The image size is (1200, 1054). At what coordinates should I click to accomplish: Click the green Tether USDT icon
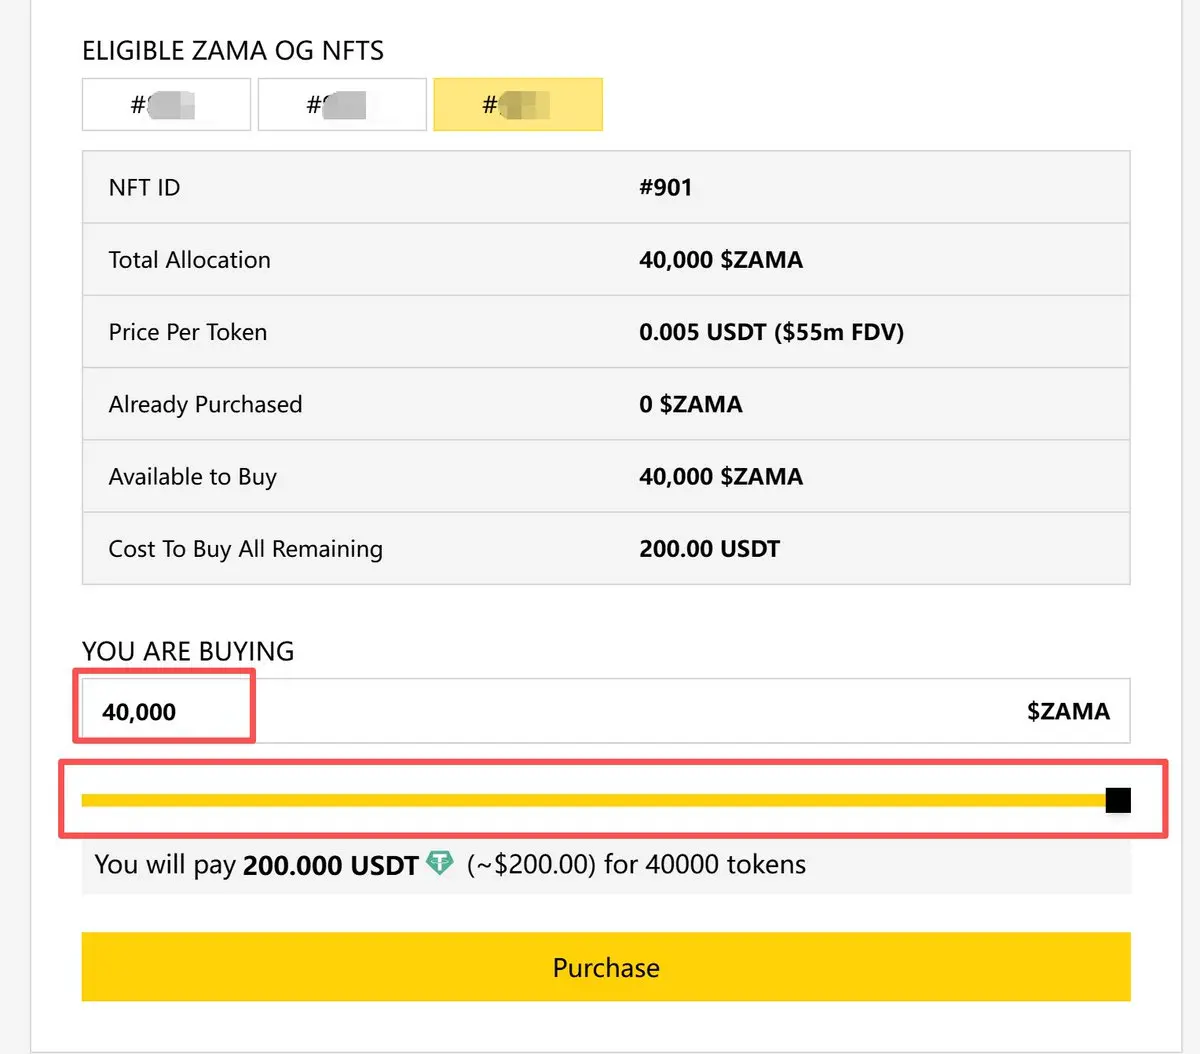[x=440, y=863]
